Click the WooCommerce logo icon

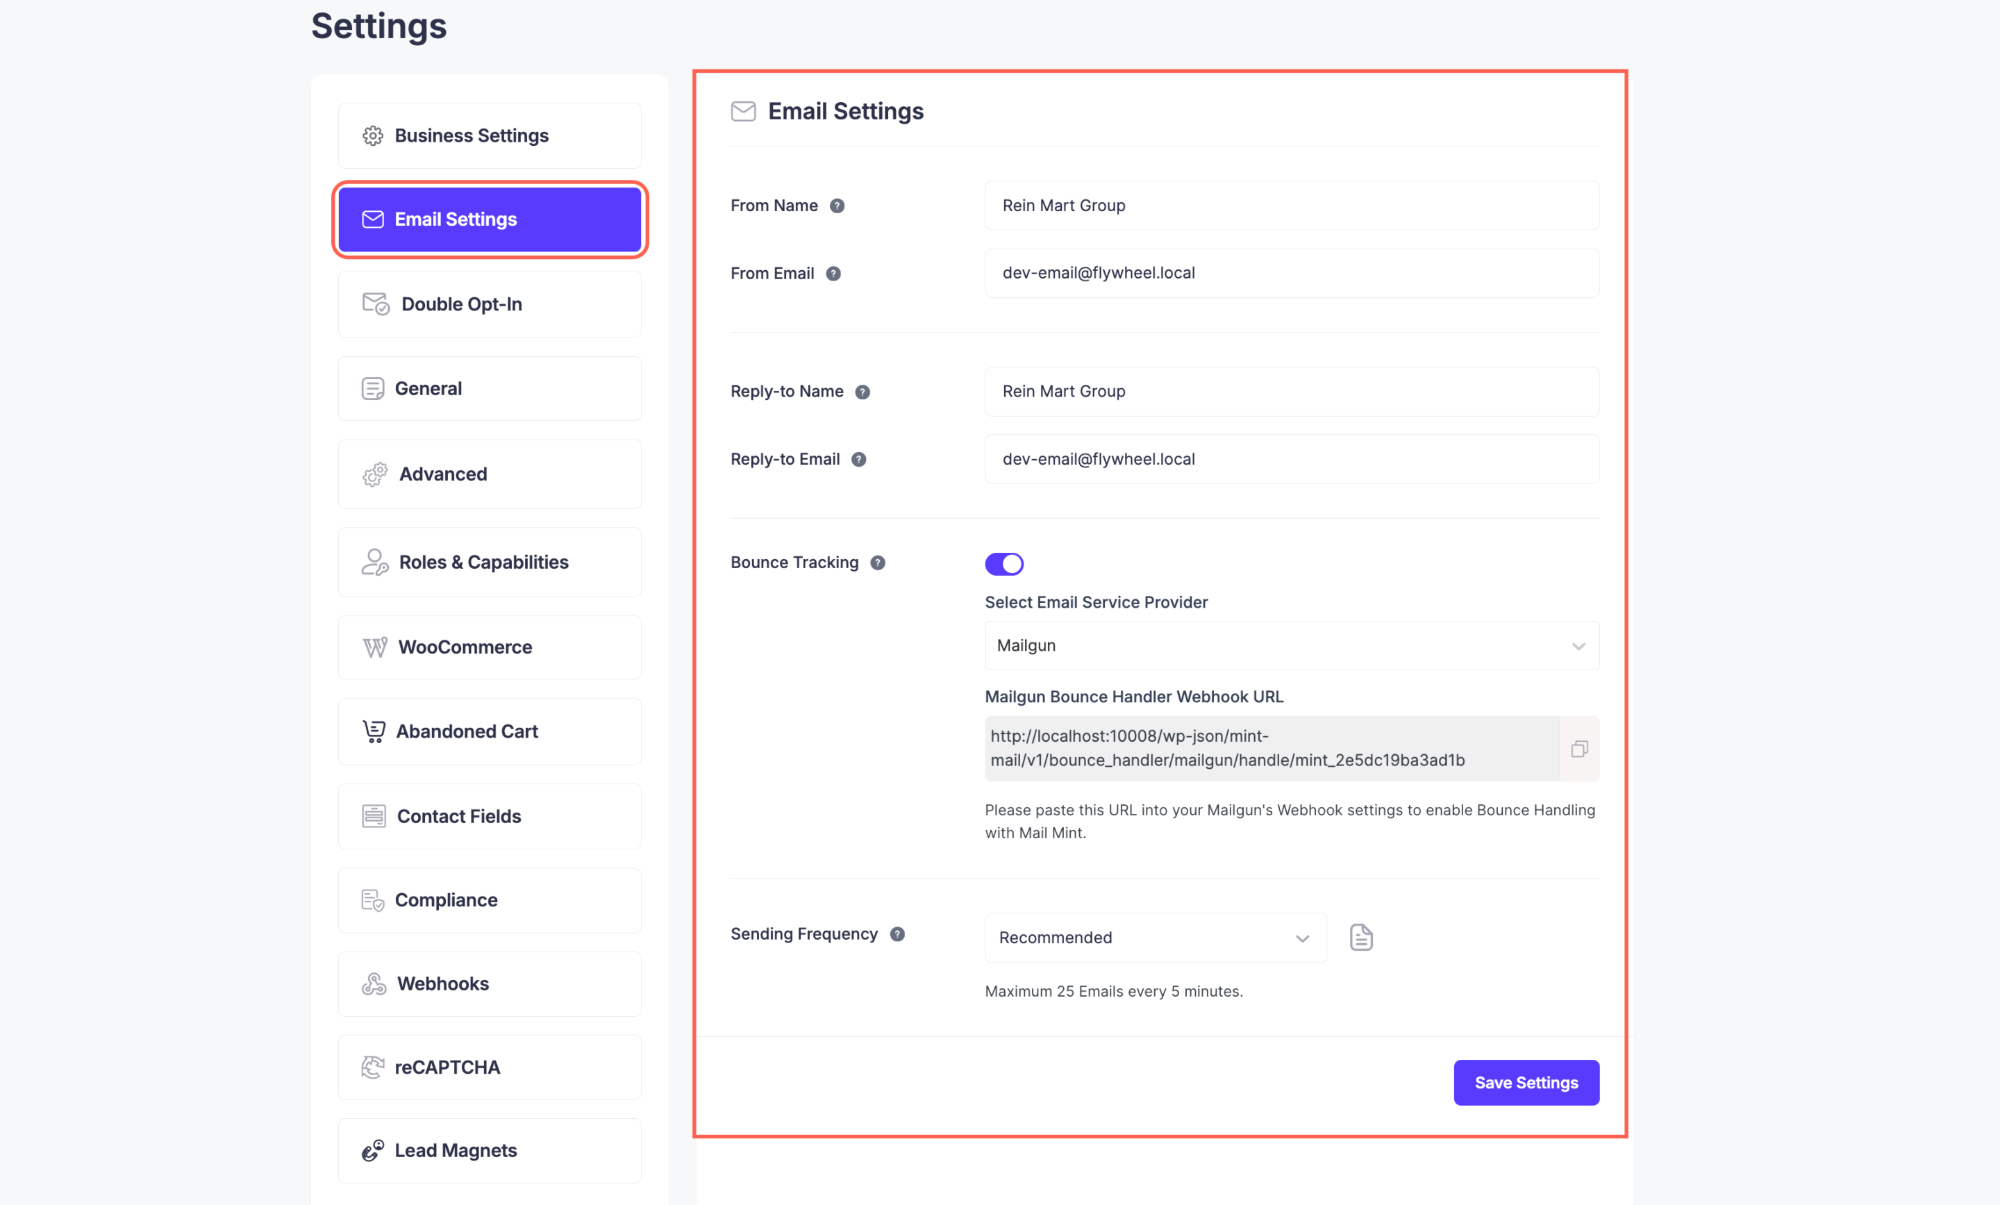click(x=375, y=648)
